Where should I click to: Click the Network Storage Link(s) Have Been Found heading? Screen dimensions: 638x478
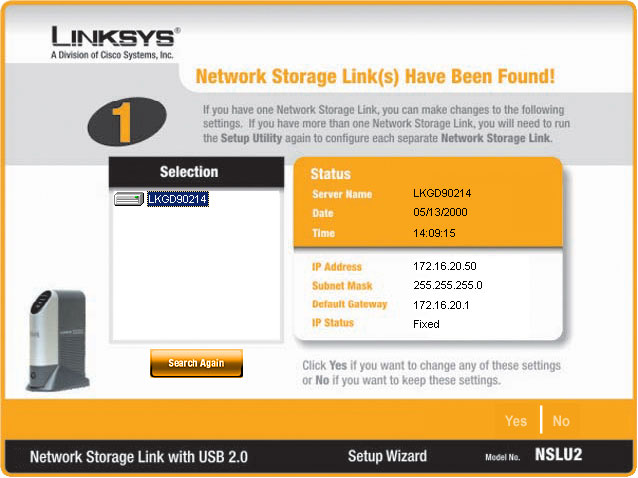(375, 77)
